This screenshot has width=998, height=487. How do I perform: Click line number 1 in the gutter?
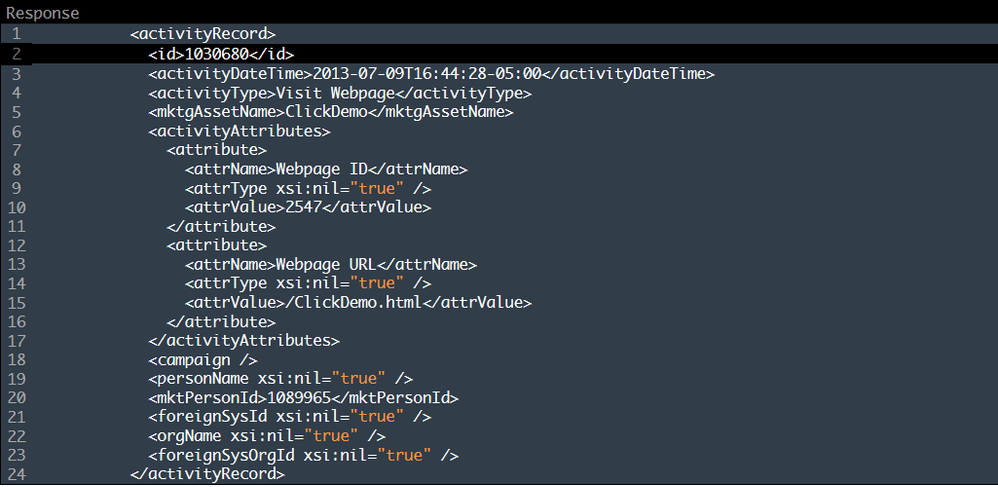(x=17, y=34)
